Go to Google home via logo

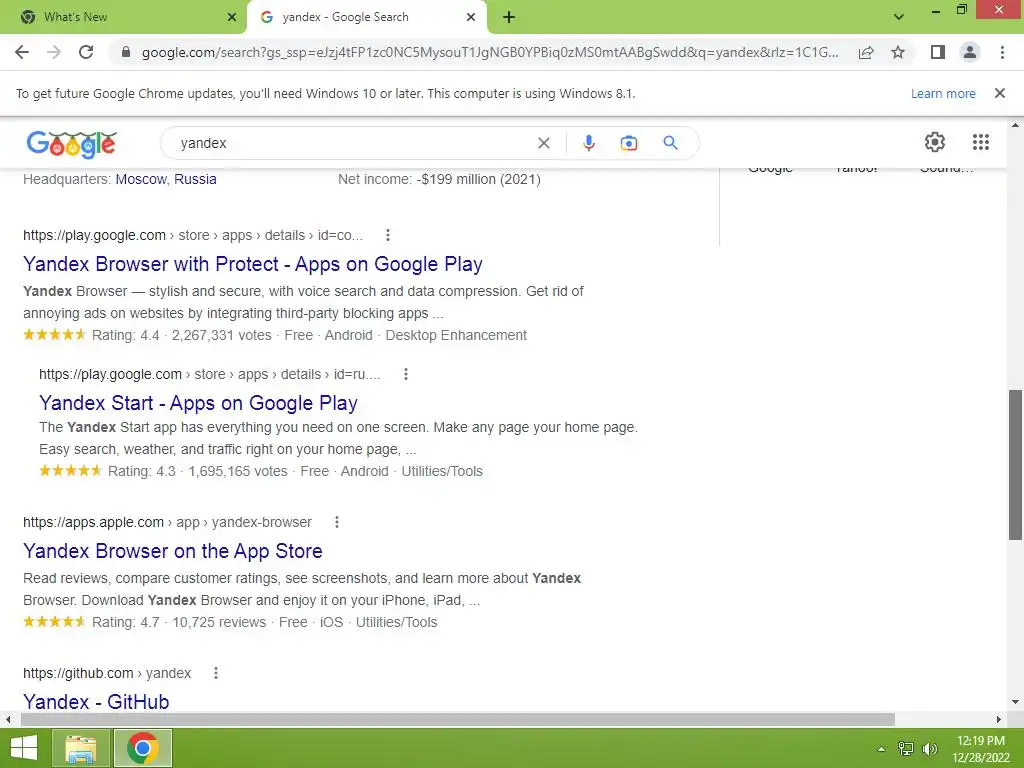coord(72,144)
